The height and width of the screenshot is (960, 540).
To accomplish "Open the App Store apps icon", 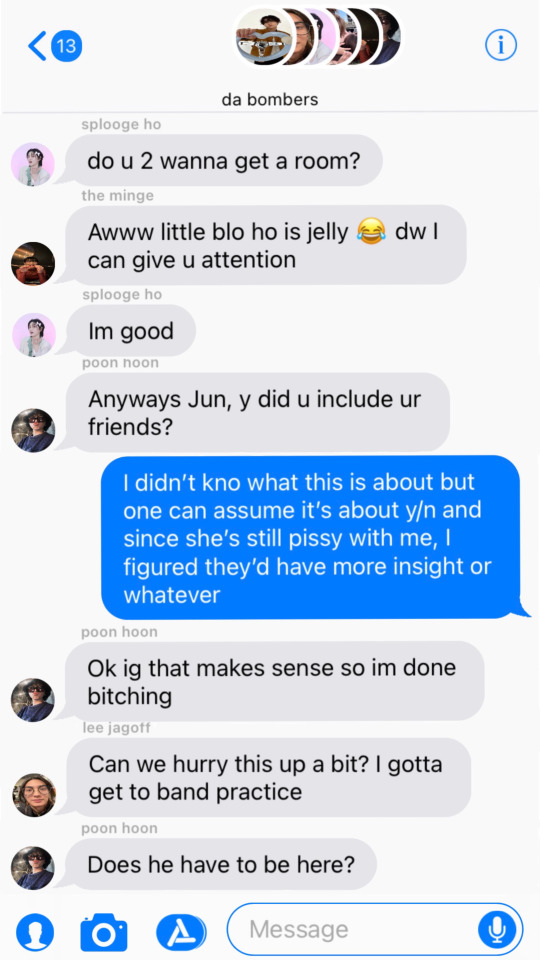I will (181, 932).
